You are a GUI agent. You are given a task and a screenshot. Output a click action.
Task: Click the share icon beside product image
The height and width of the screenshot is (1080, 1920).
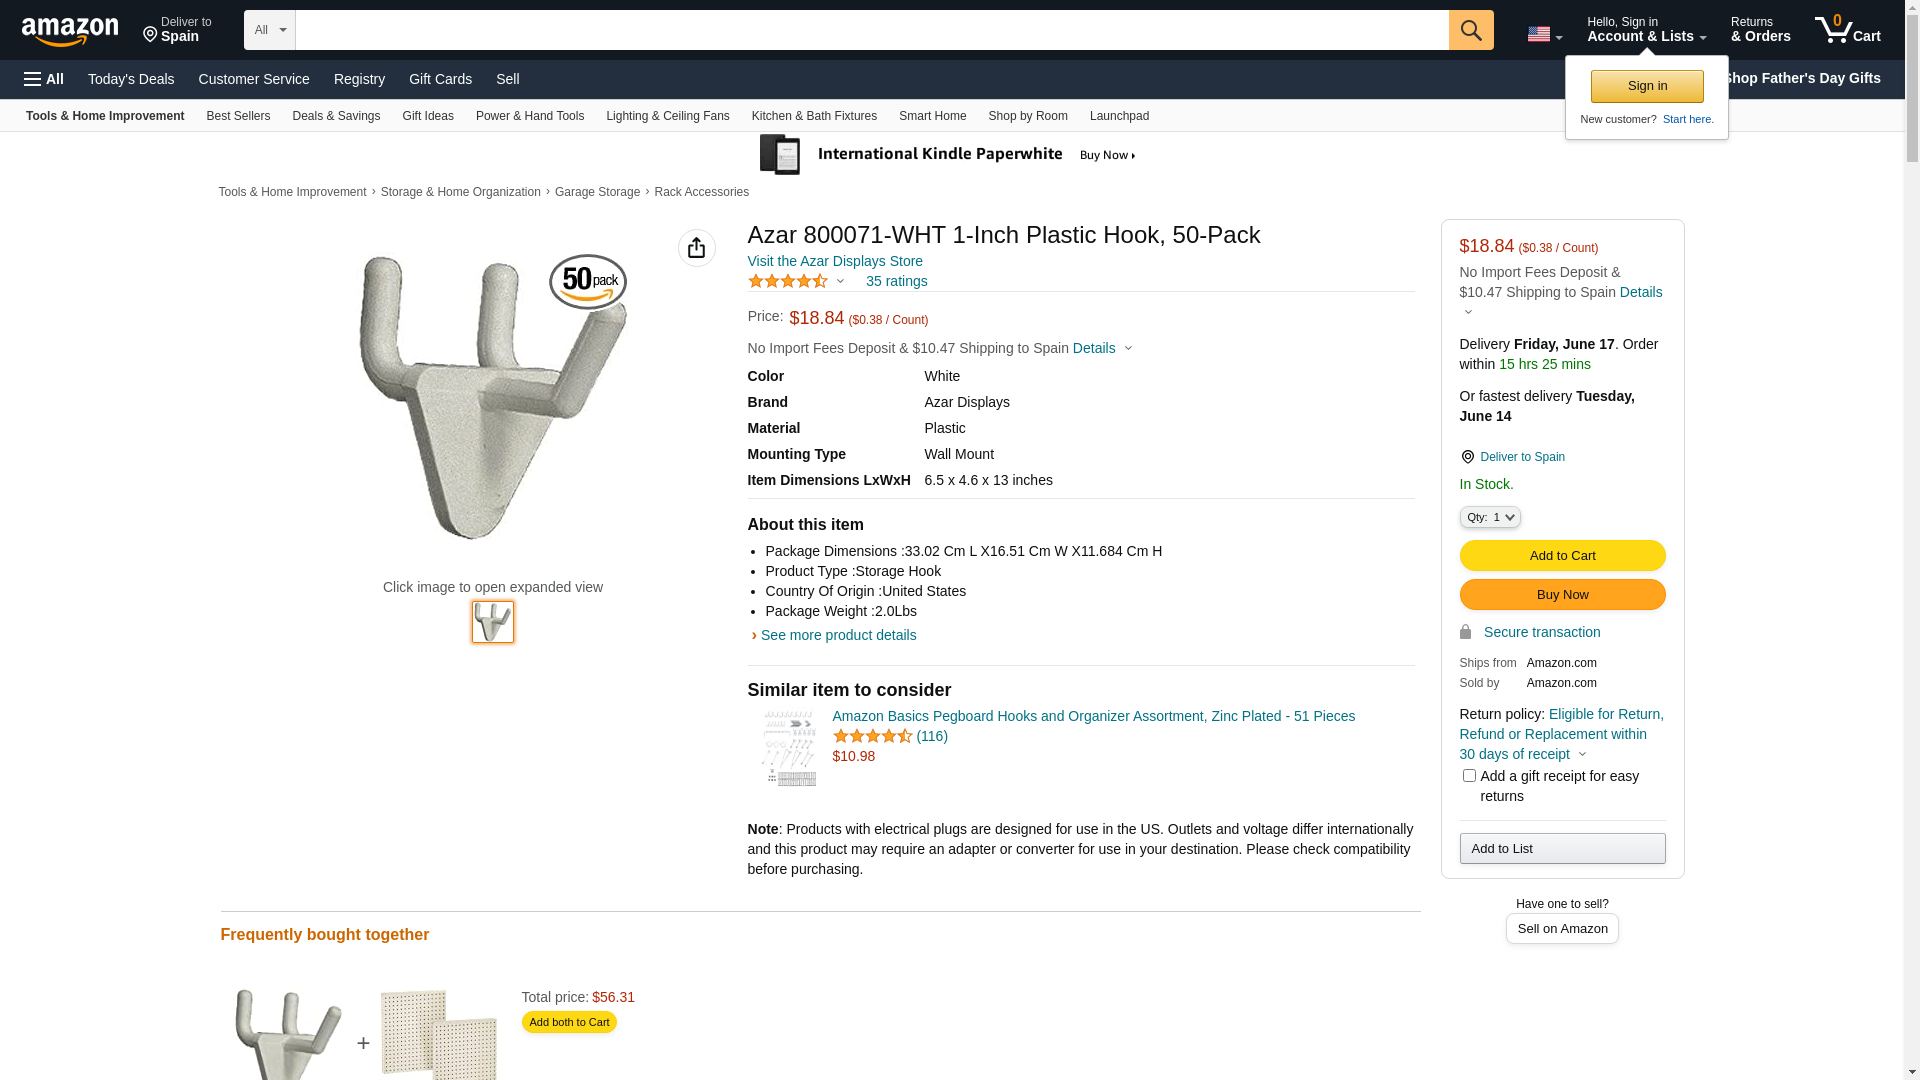pos(696,248)
